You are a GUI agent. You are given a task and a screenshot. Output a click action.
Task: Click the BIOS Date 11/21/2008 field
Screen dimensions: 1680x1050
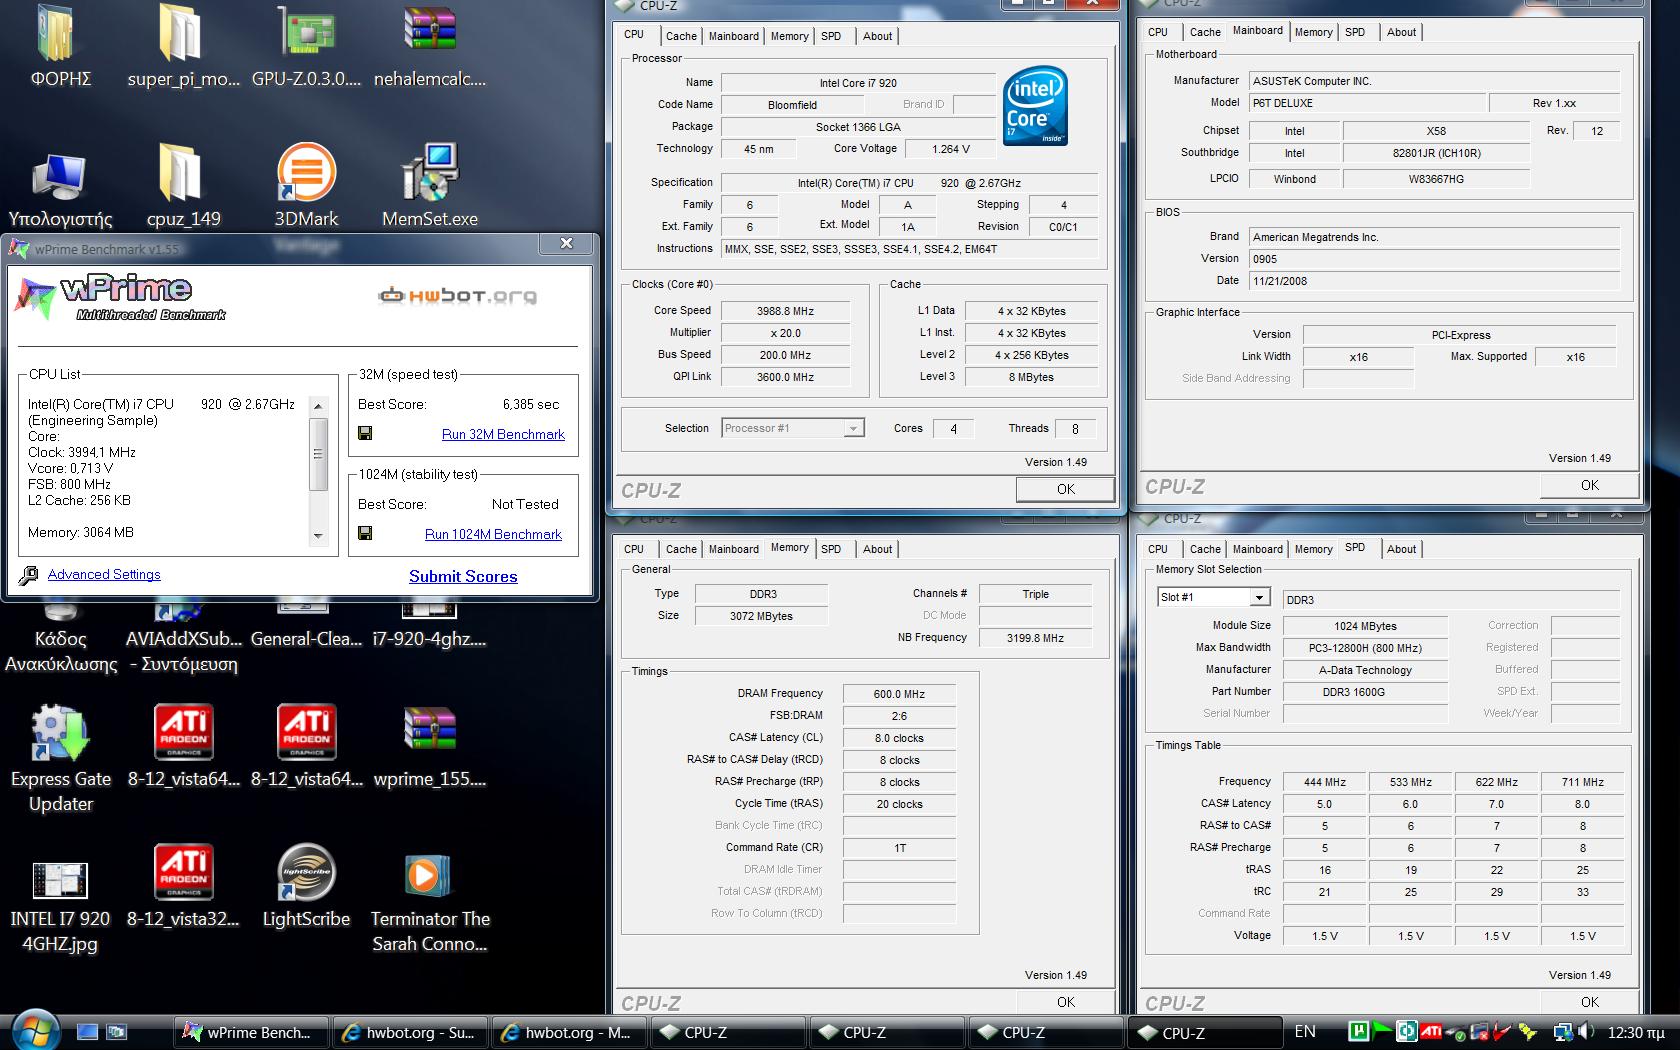(x=1433, y=281)
